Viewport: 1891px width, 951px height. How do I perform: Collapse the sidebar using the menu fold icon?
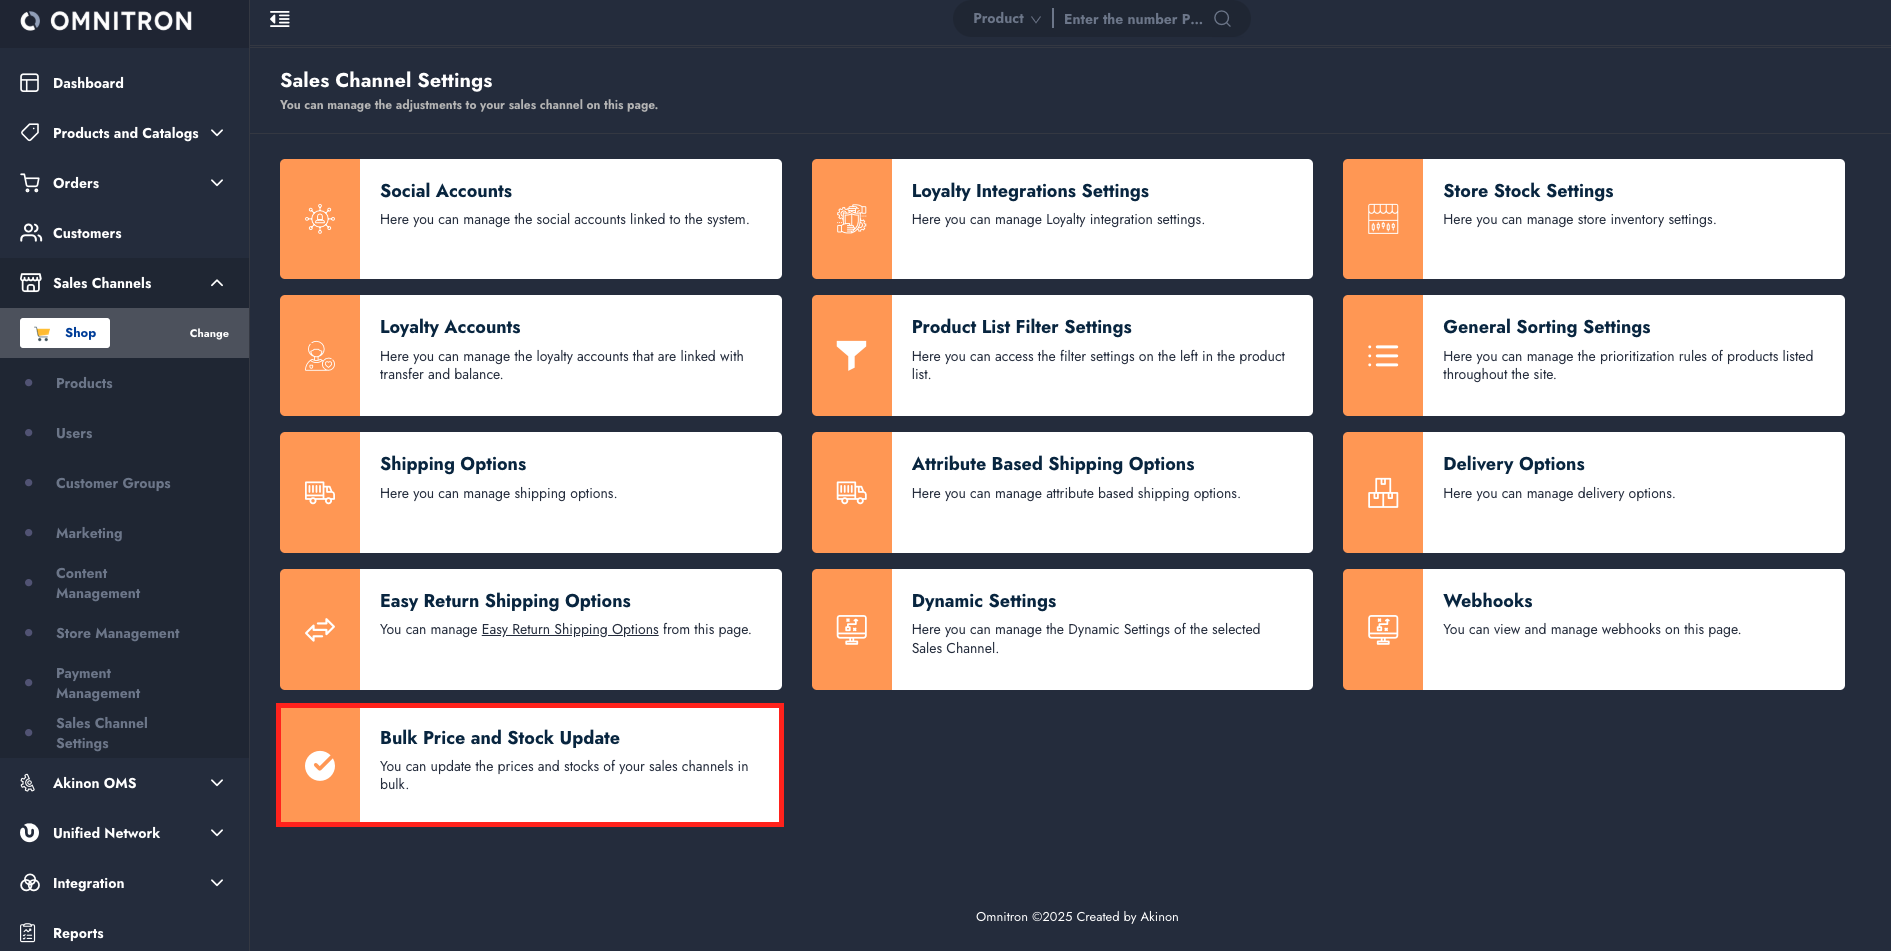280,19
